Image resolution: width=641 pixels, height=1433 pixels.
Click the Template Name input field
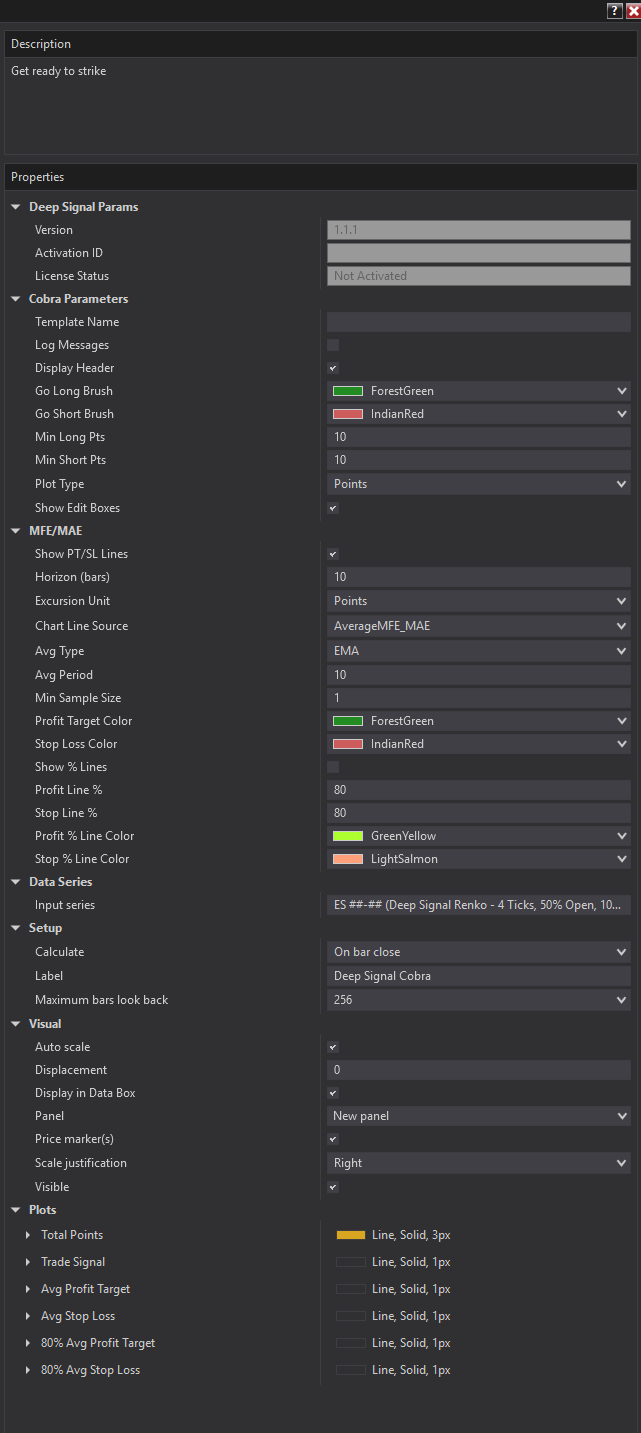(478, 322)
